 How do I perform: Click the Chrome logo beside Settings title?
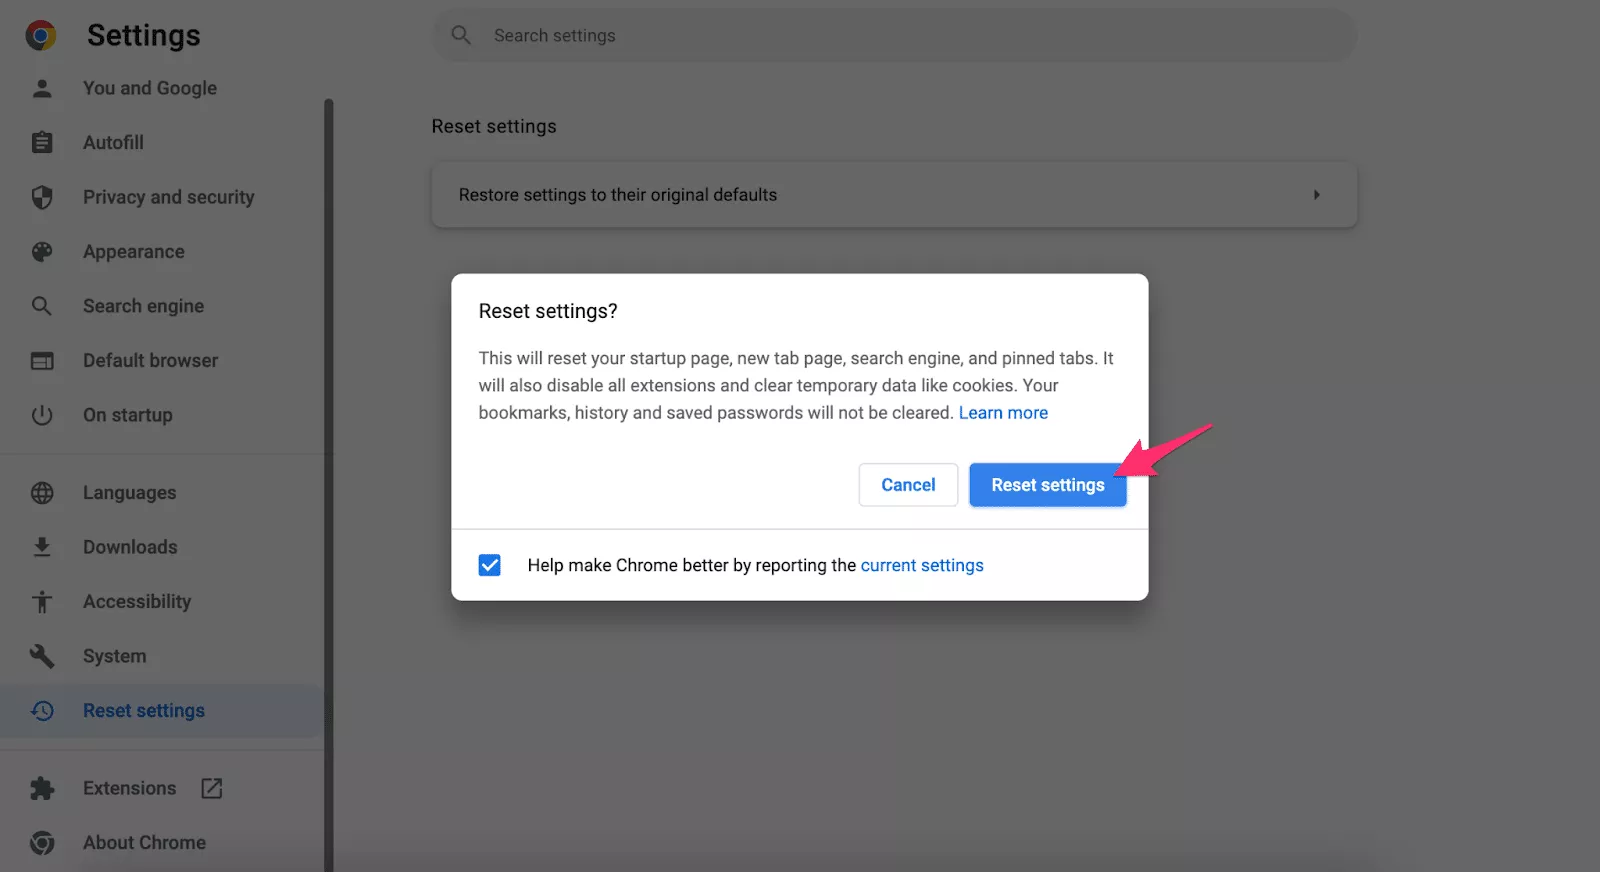(x=41, y=36)
